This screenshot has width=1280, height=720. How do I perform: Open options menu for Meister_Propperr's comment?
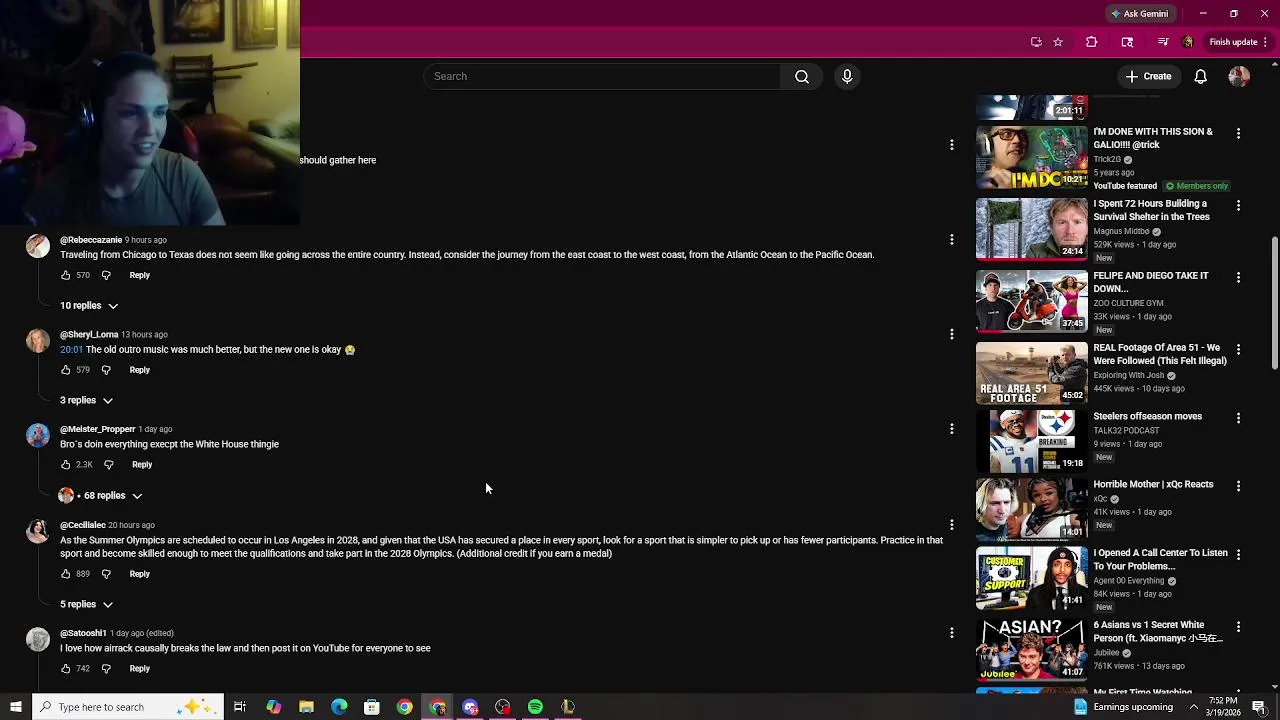coord(951,428)
